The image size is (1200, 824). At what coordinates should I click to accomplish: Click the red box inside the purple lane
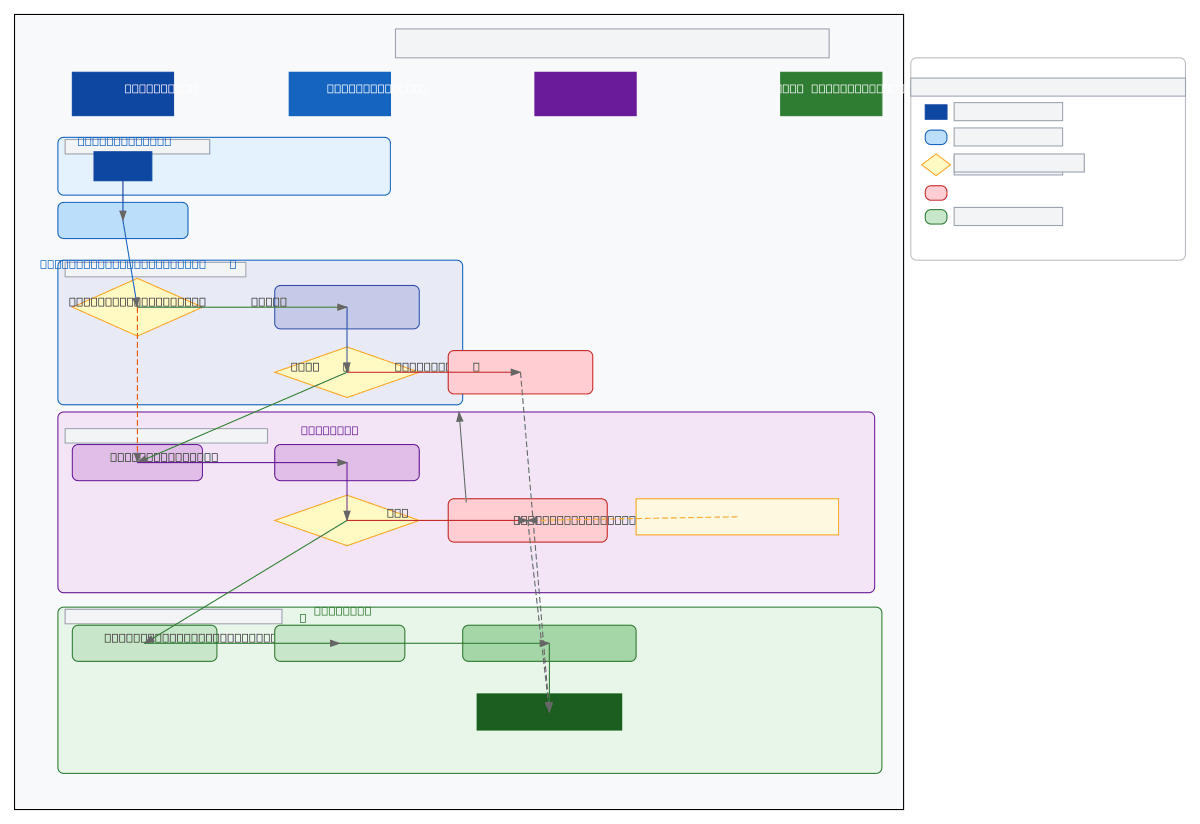(x=527, y=520)
